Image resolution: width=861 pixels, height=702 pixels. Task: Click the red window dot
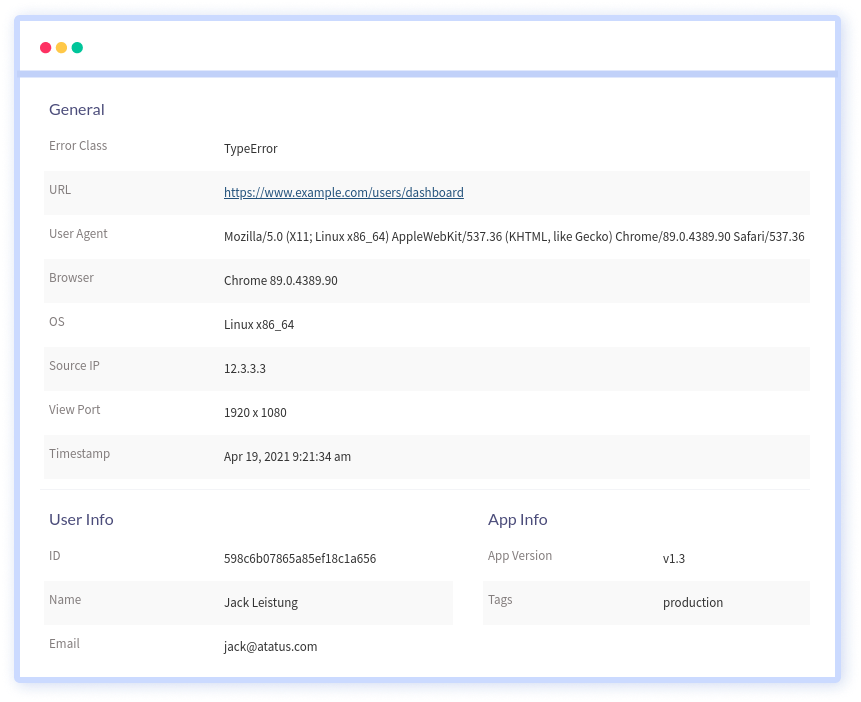pos(45,48)
